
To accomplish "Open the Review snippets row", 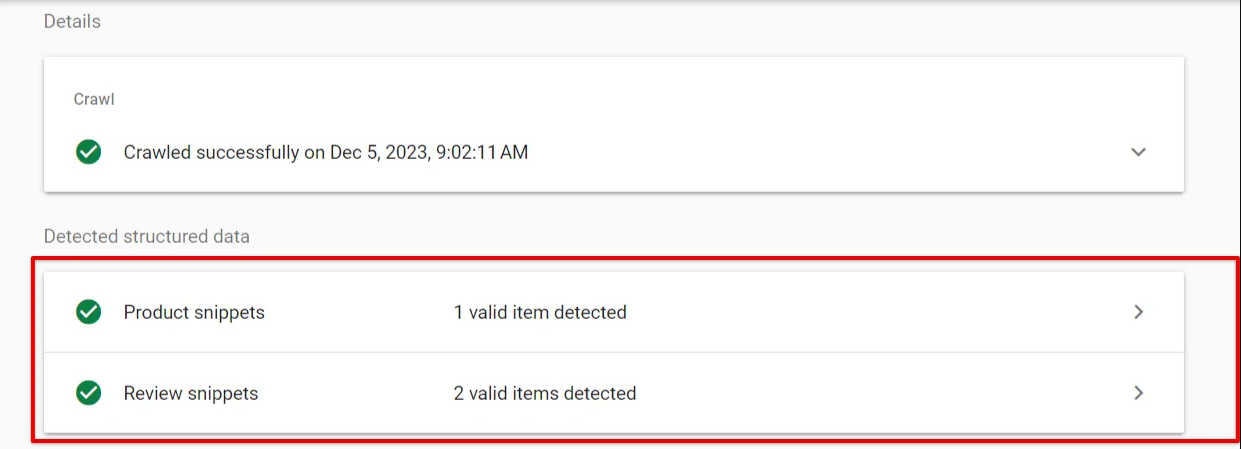I will (x=614, y=393).
